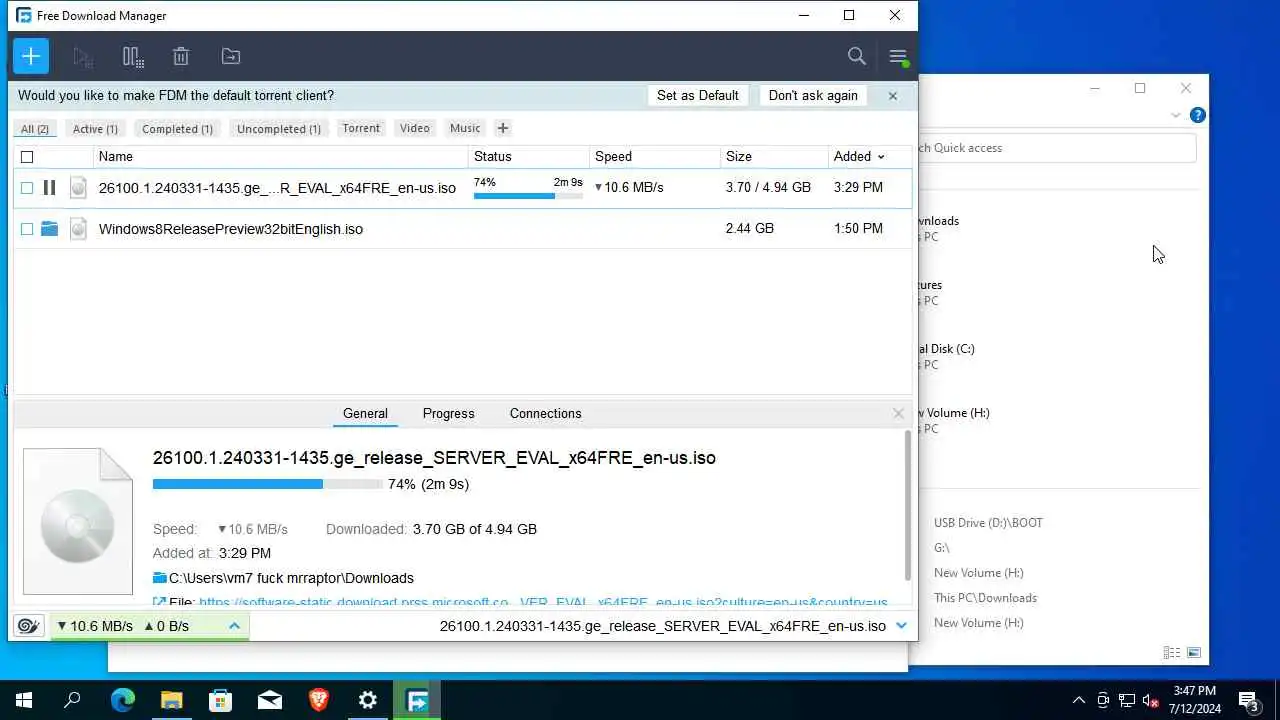Image resolution: width=1280 pixels, height=720 pixels.
Task: Click the trash delete icon in toolbar
Action: [181, 57]
